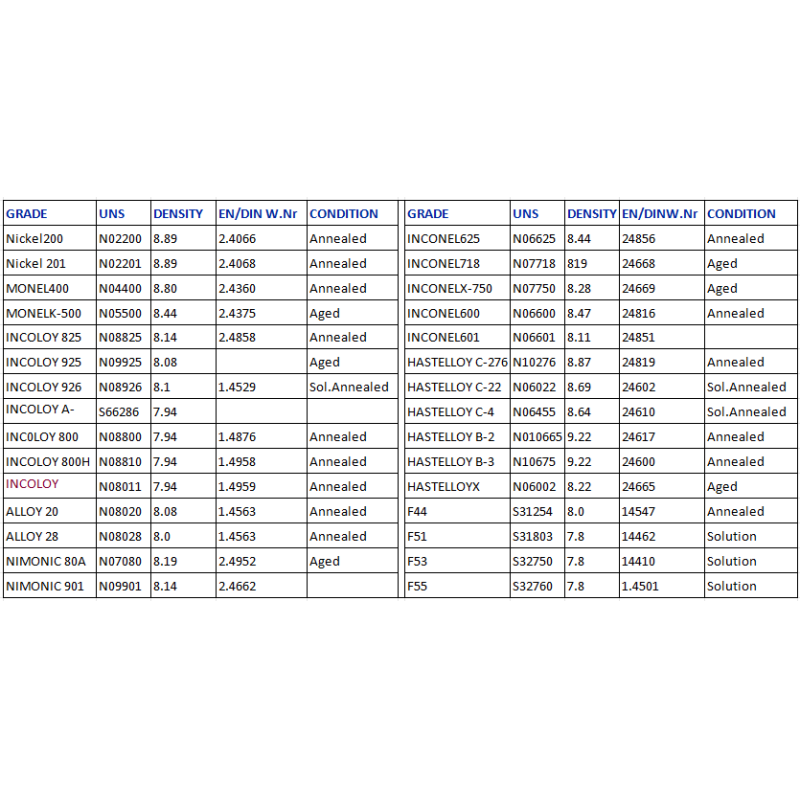
Task: Select the W.Nr value 2.4662
Action: pyautogui.click(x=261, y=586)
